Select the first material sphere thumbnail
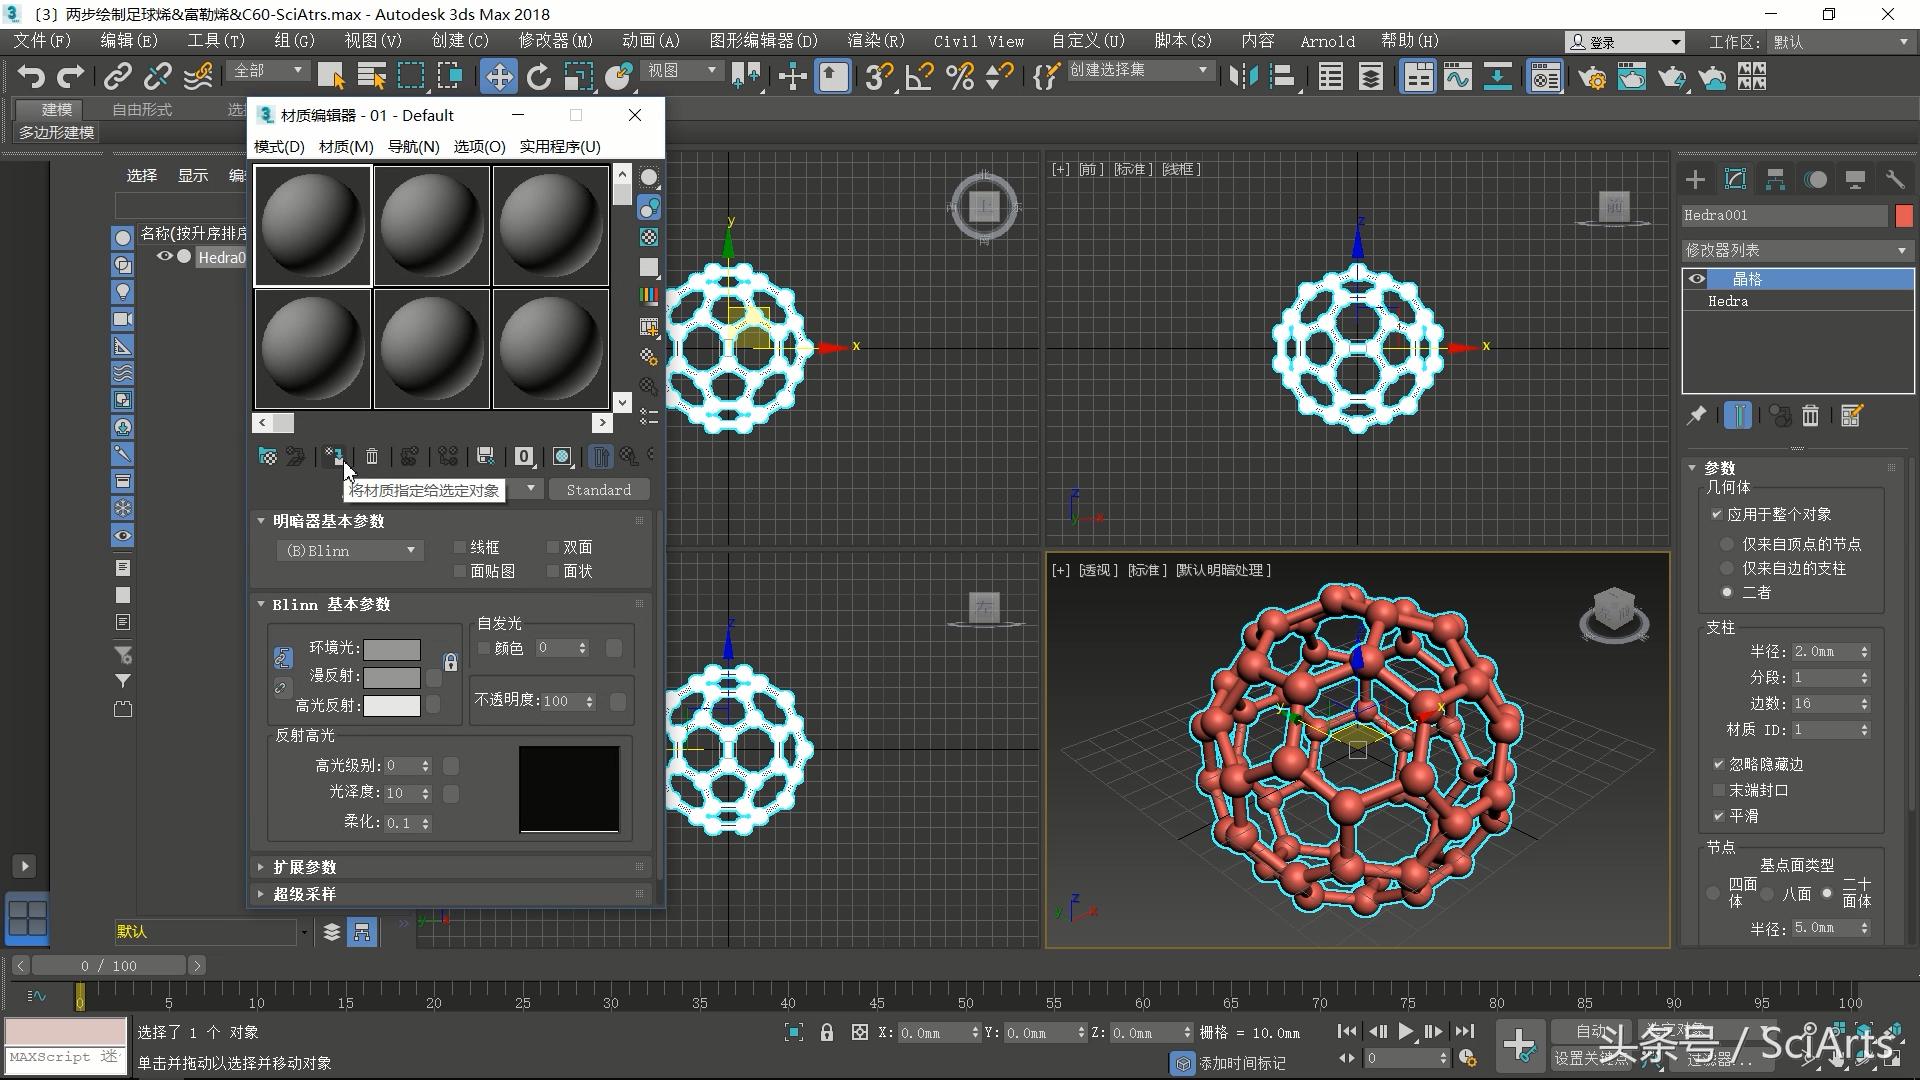Viewport: 1920px width, 1080px height. (312, 225)
